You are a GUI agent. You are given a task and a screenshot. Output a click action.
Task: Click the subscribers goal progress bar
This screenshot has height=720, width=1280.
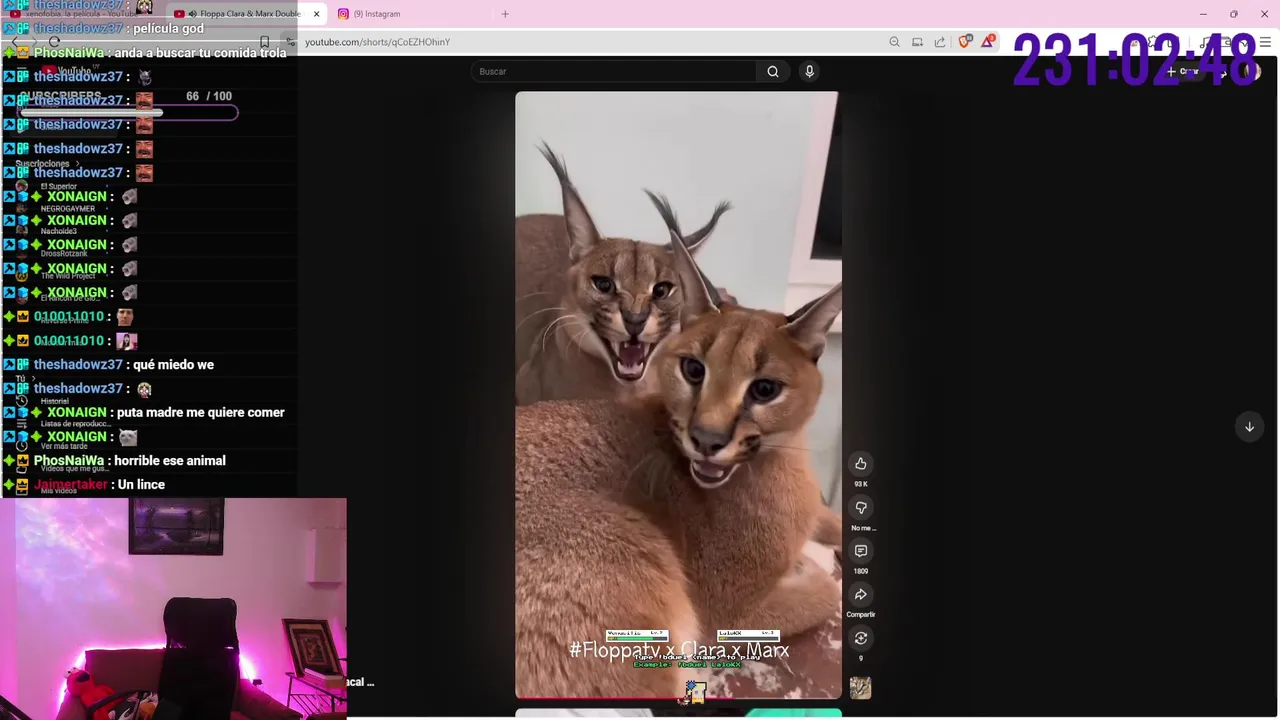pos(128,112)
